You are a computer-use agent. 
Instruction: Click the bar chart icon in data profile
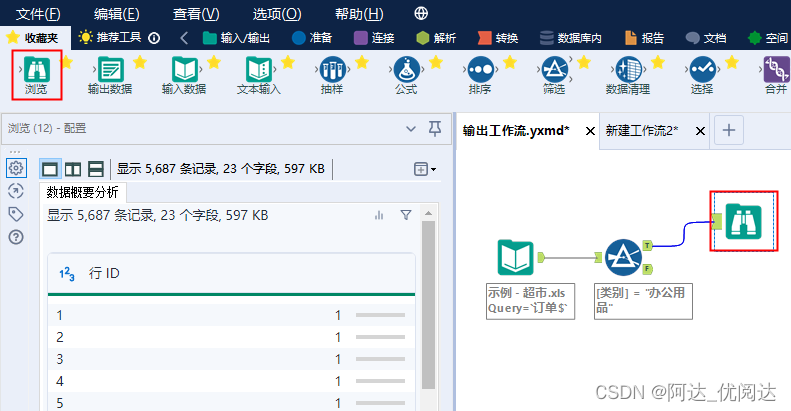(x=379, y=215)
